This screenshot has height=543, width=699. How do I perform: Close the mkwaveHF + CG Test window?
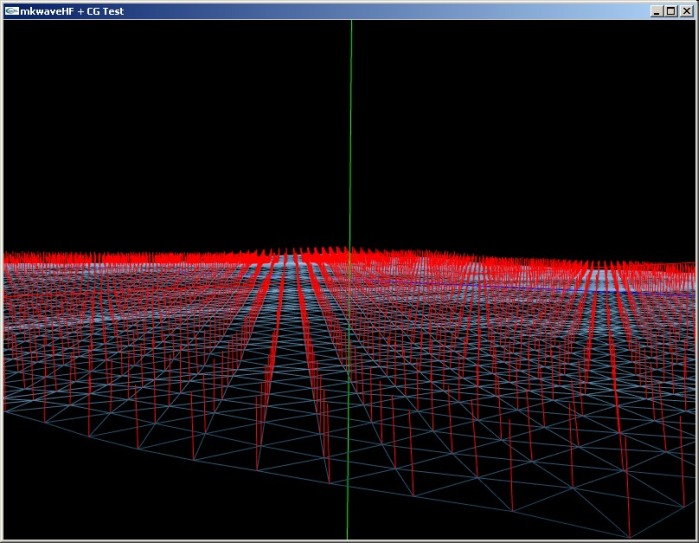point(686,10)
